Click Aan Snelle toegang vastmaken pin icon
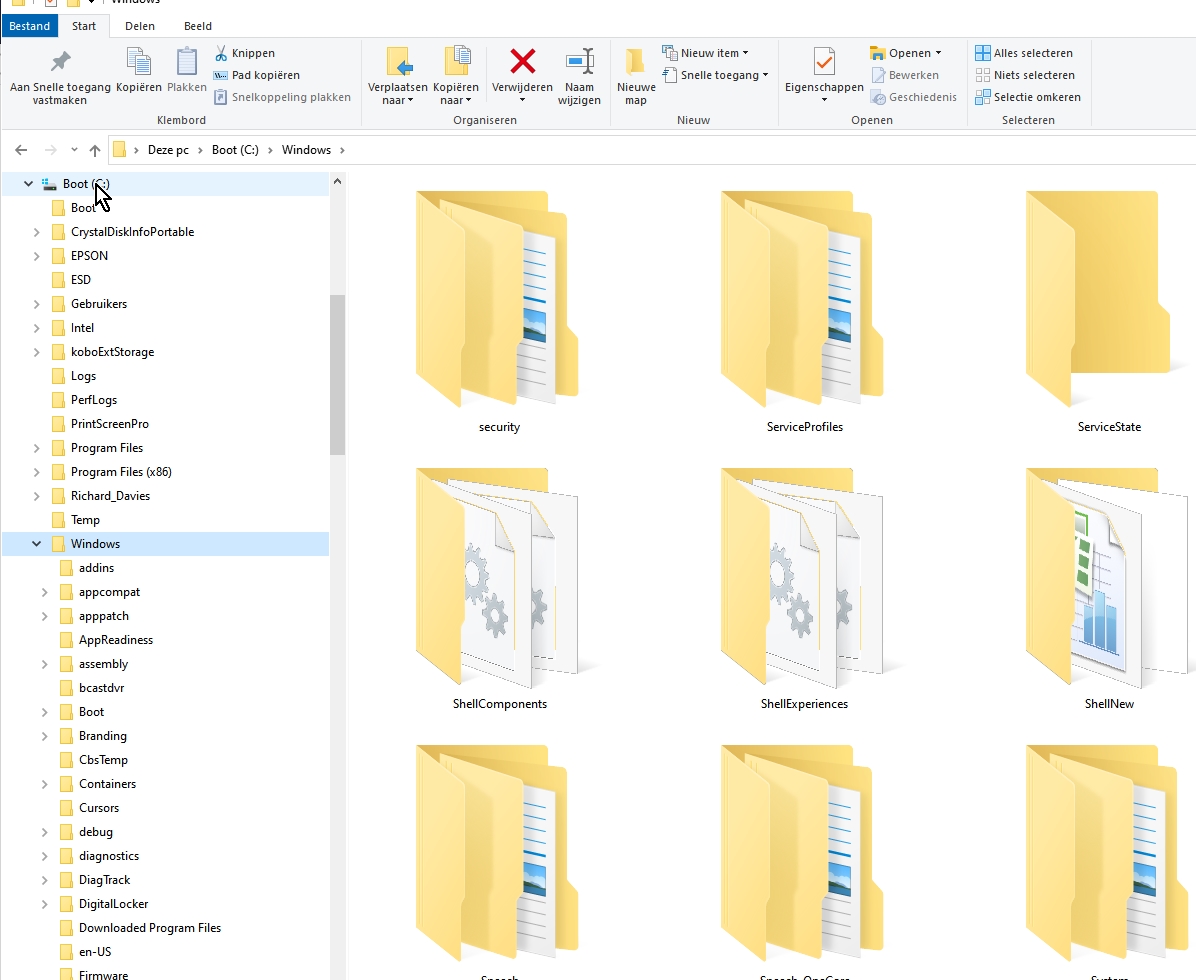This screenshot has height=980, width=1196. pos(60,61)
